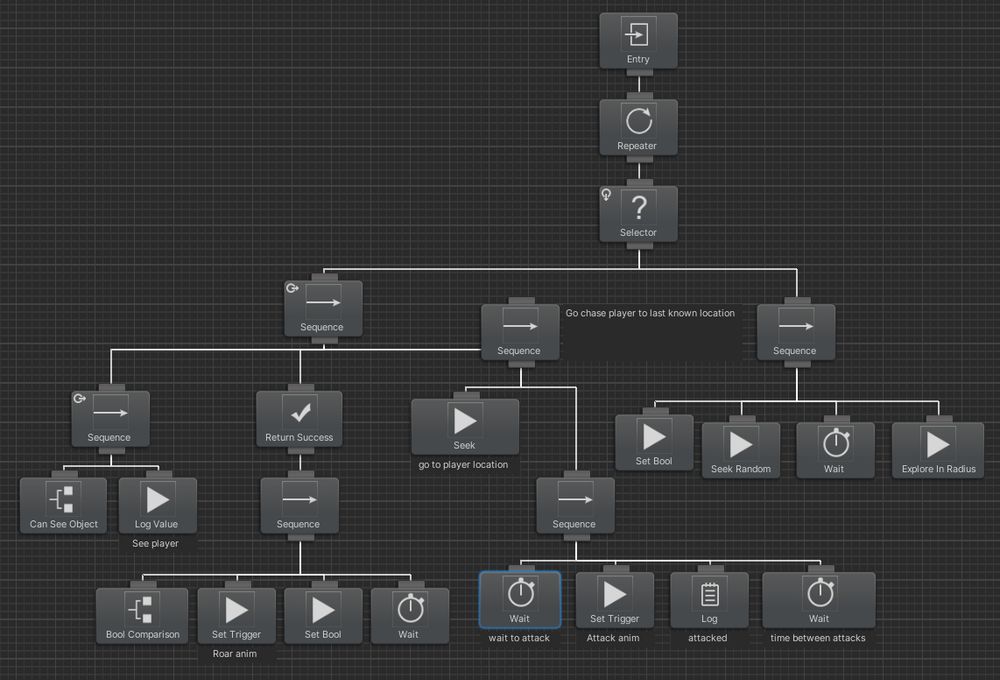Viewport: 1000px width, 680px height.
Task: Click the 'go to player location' comment
Action: [464, 464]
